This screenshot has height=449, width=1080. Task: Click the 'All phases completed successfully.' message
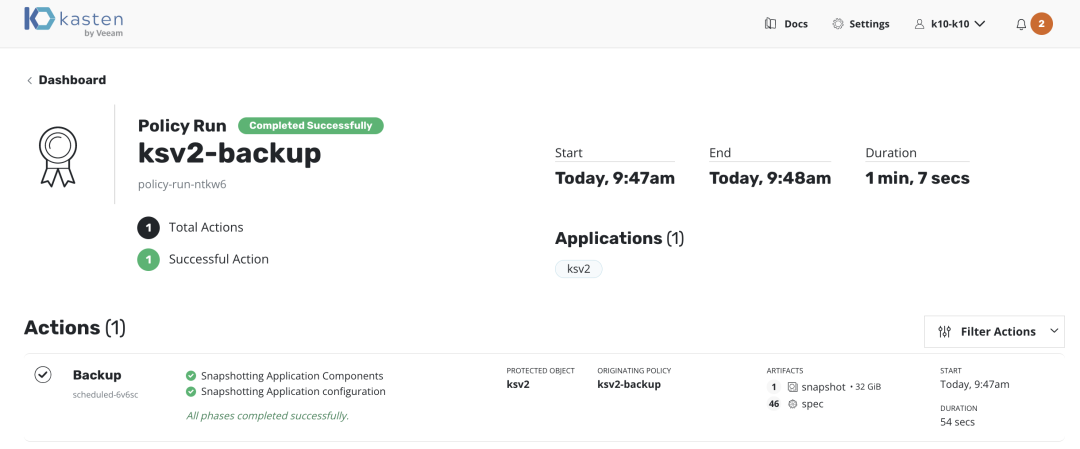click(x=267, y=416)
